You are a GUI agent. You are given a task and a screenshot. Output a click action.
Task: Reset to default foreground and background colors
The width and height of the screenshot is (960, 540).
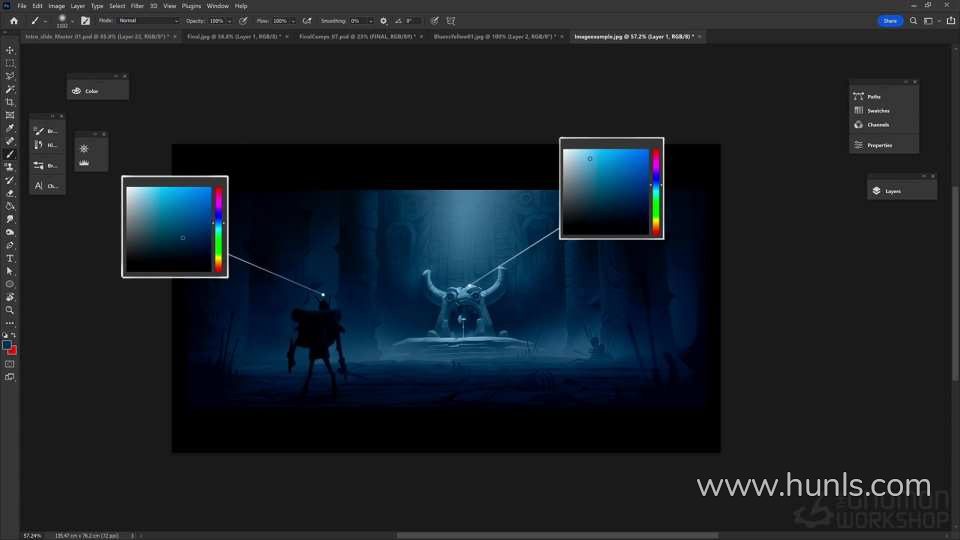tap(5, 336)
